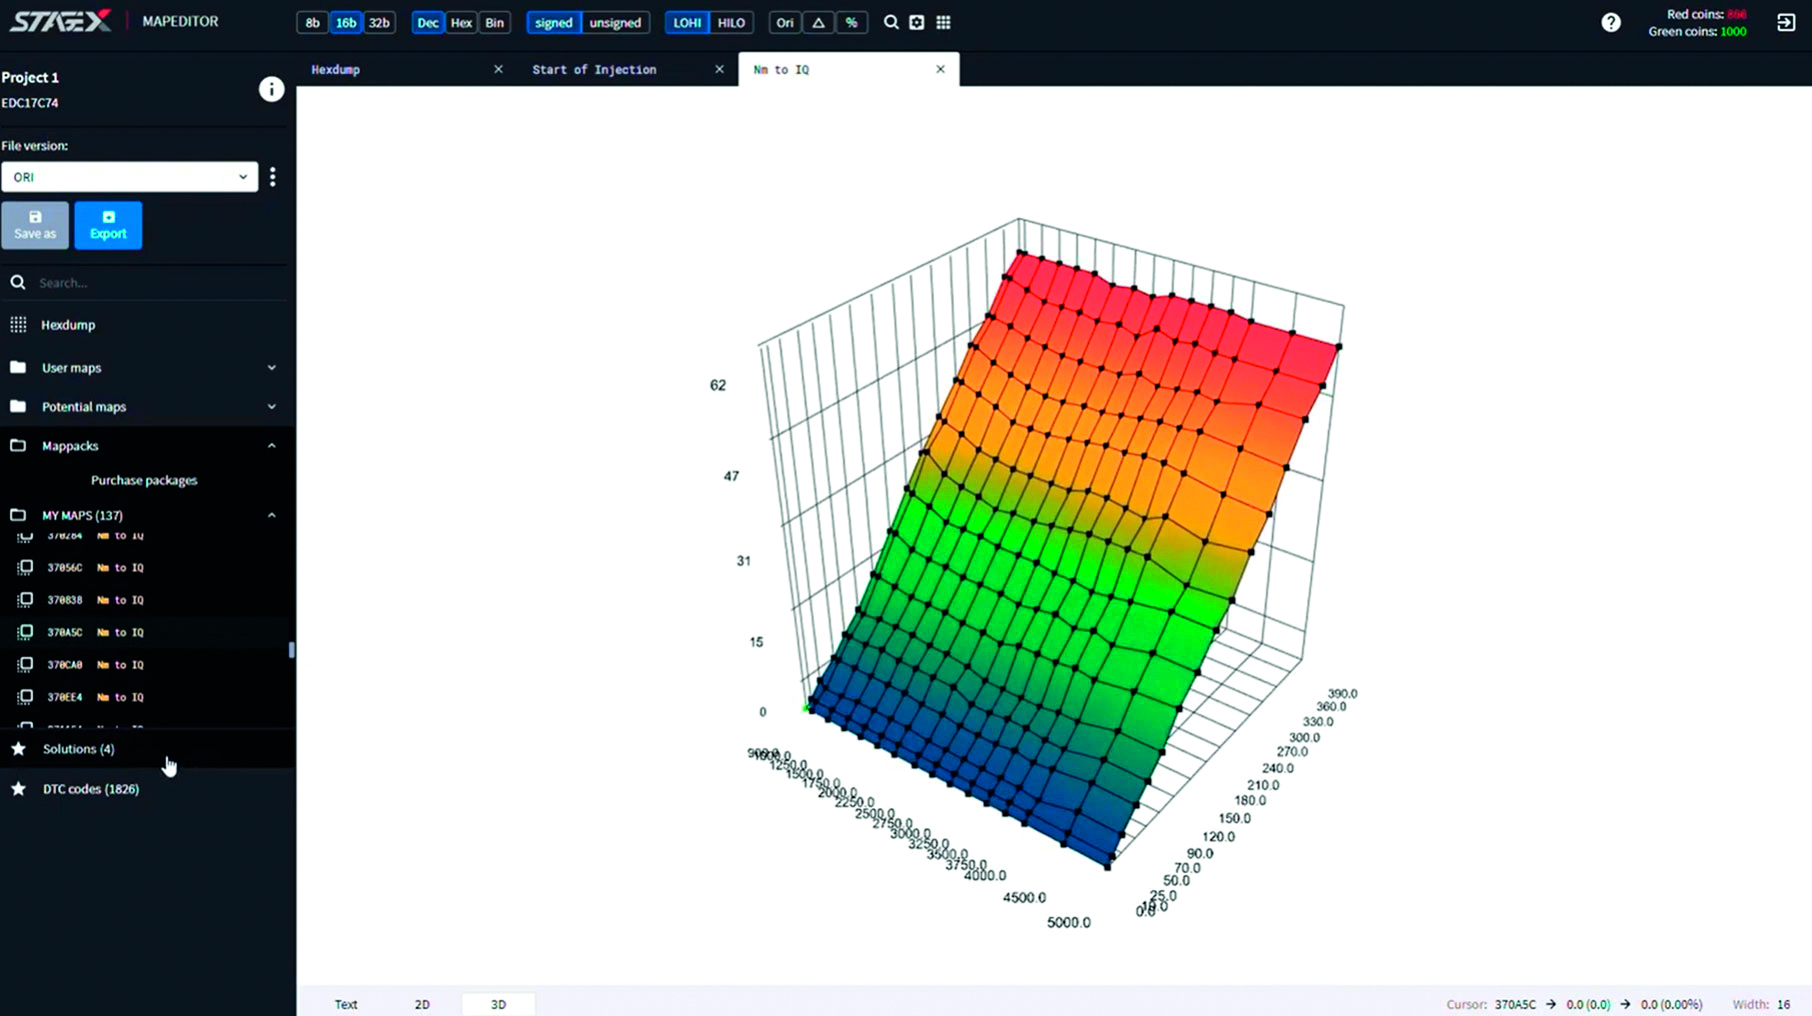Click the toolbar search magnifier icon
The width and height of the screenshot is (1812, 1016).
(x=891, y=22)
